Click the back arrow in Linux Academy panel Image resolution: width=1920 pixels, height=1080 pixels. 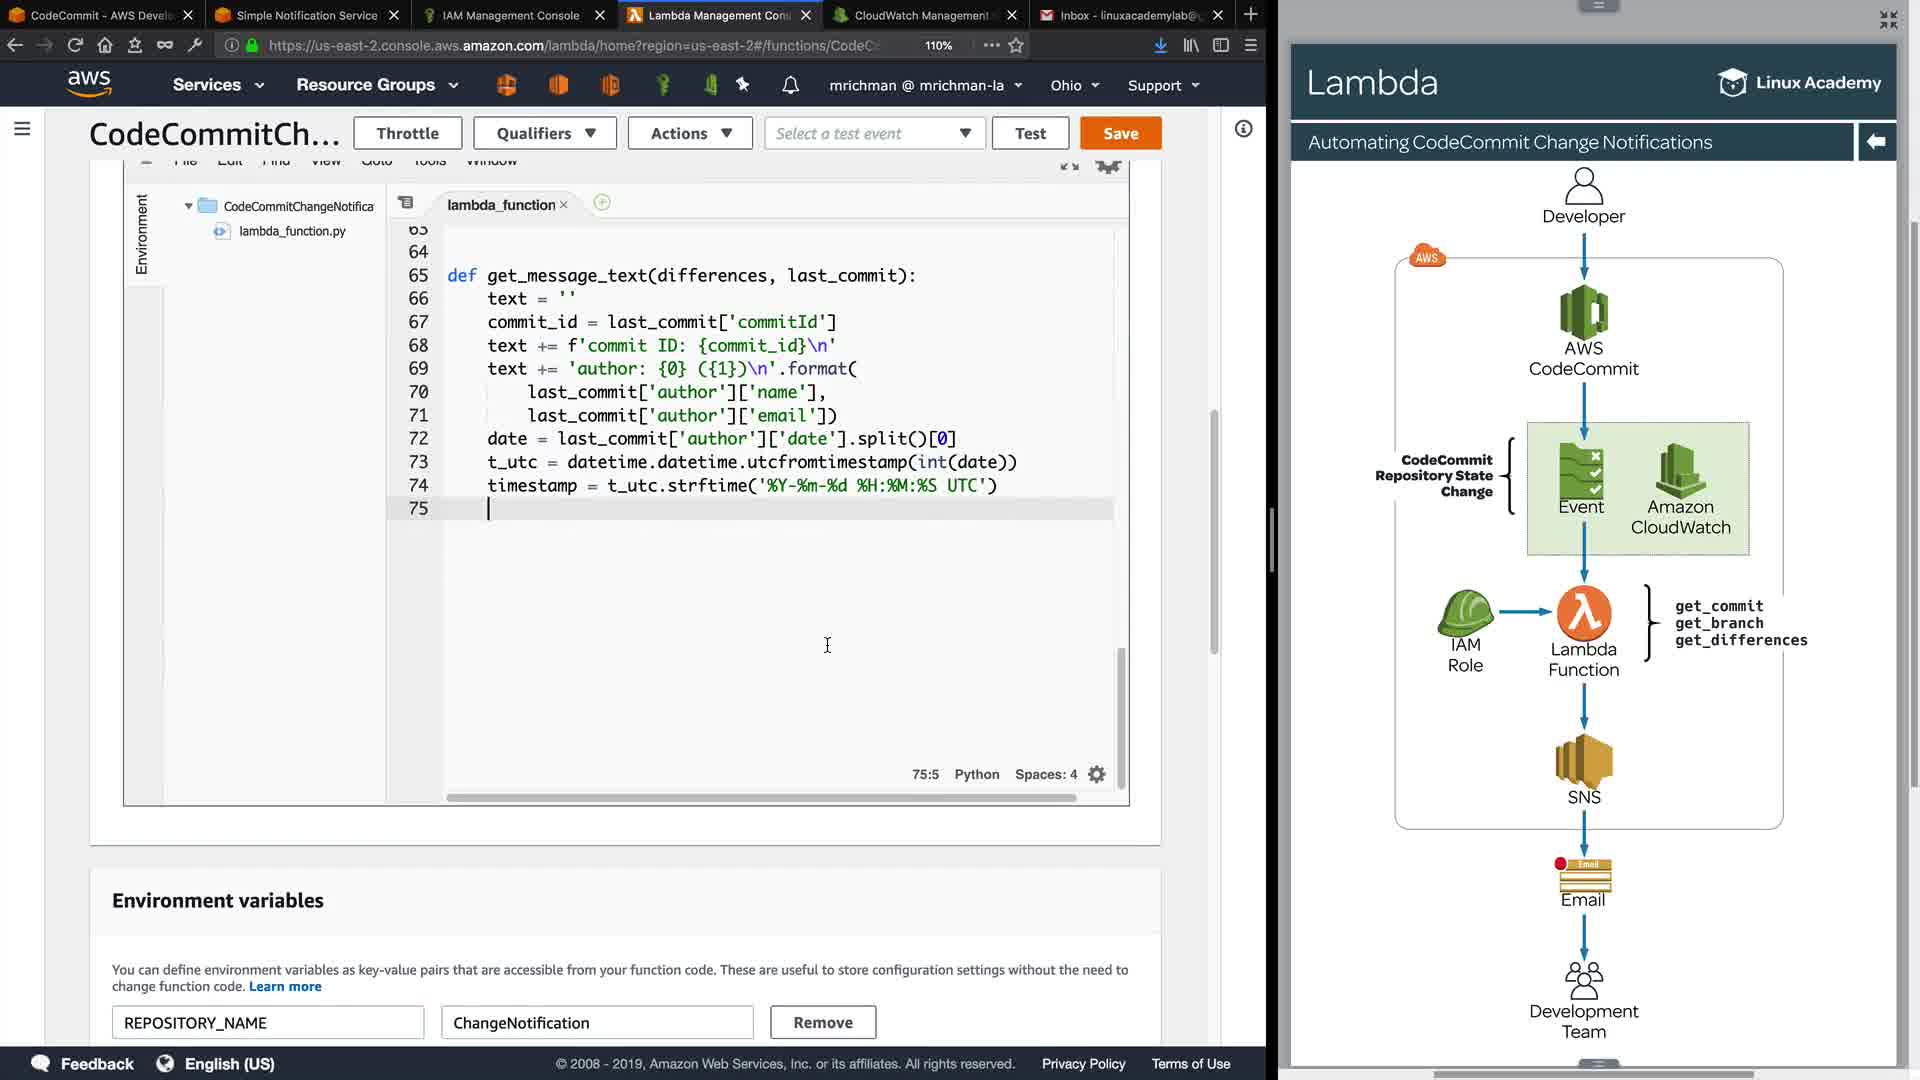coord(1876,142)
